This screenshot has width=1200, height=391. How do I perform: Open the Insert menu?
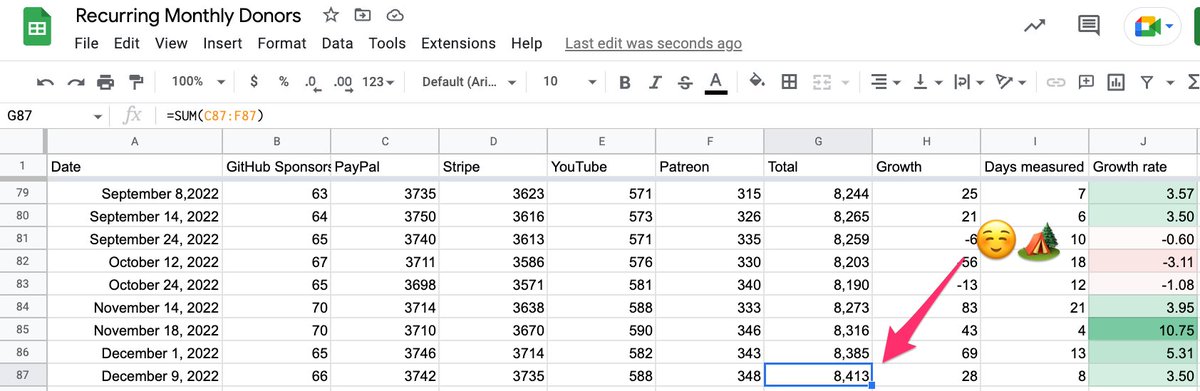click(x=222, y=43)
